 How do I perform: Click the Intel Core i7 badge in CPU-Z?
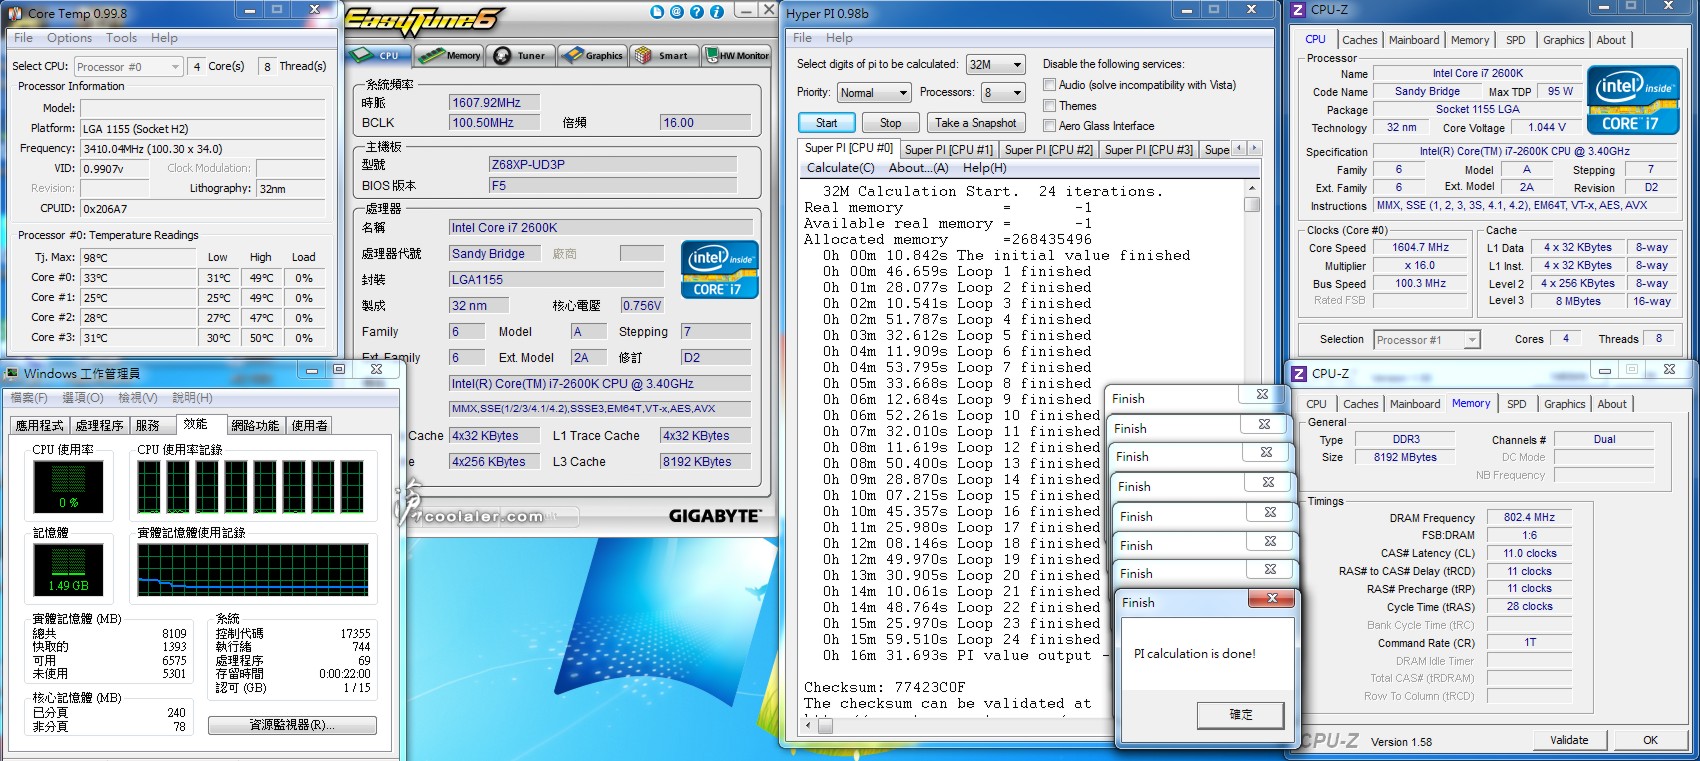click(1632, 100)
